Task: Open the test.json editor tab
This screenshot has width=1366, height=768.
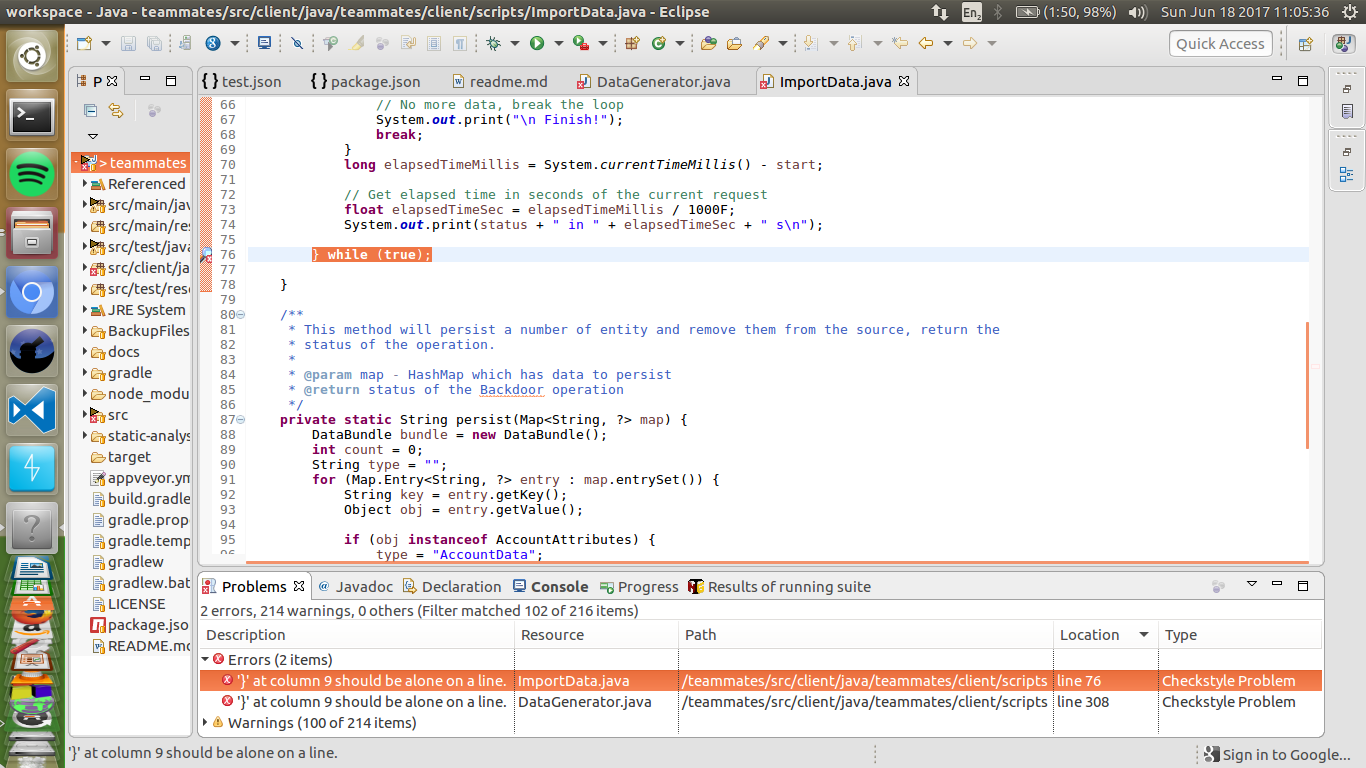Action: click(243, 82)
